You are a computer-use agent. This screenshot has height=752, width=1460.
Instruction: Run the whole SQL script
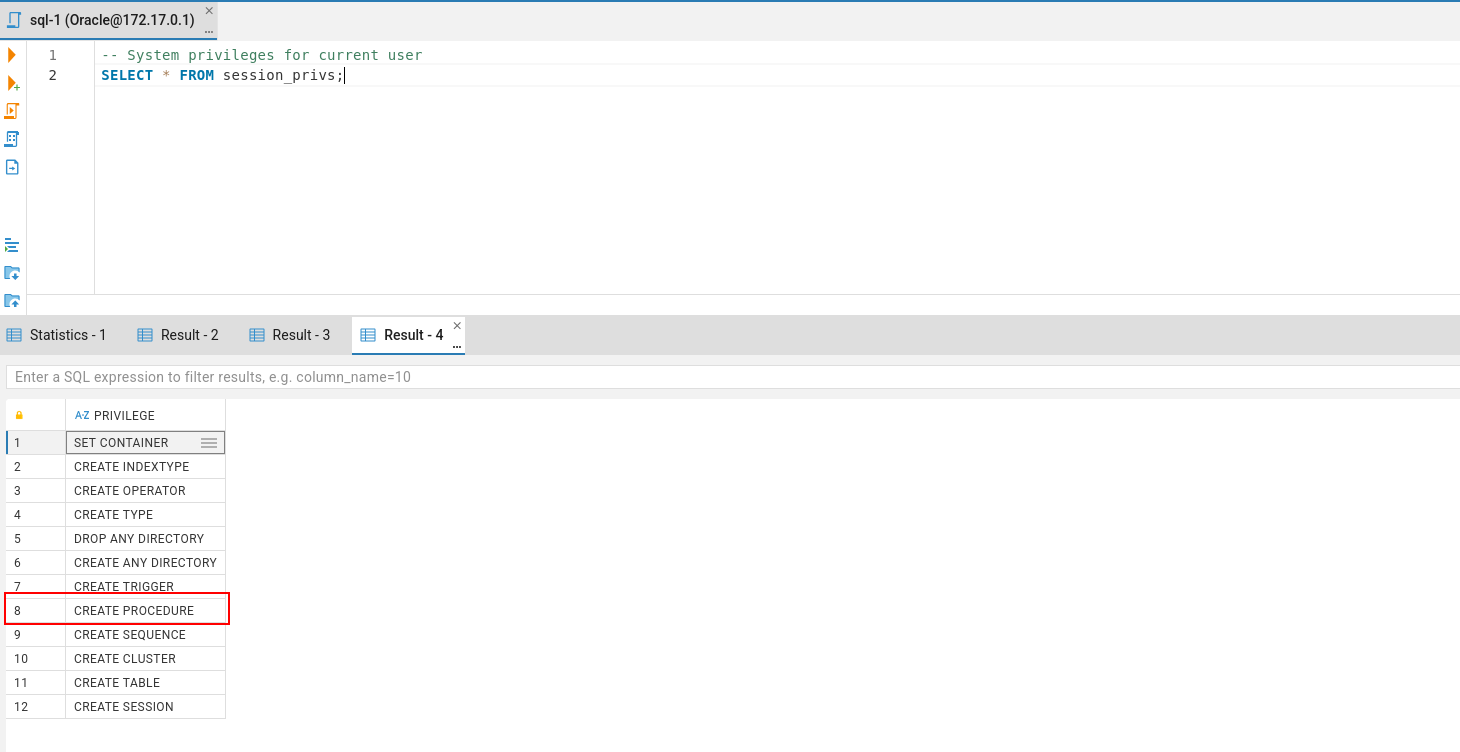(x=12, y=111)
